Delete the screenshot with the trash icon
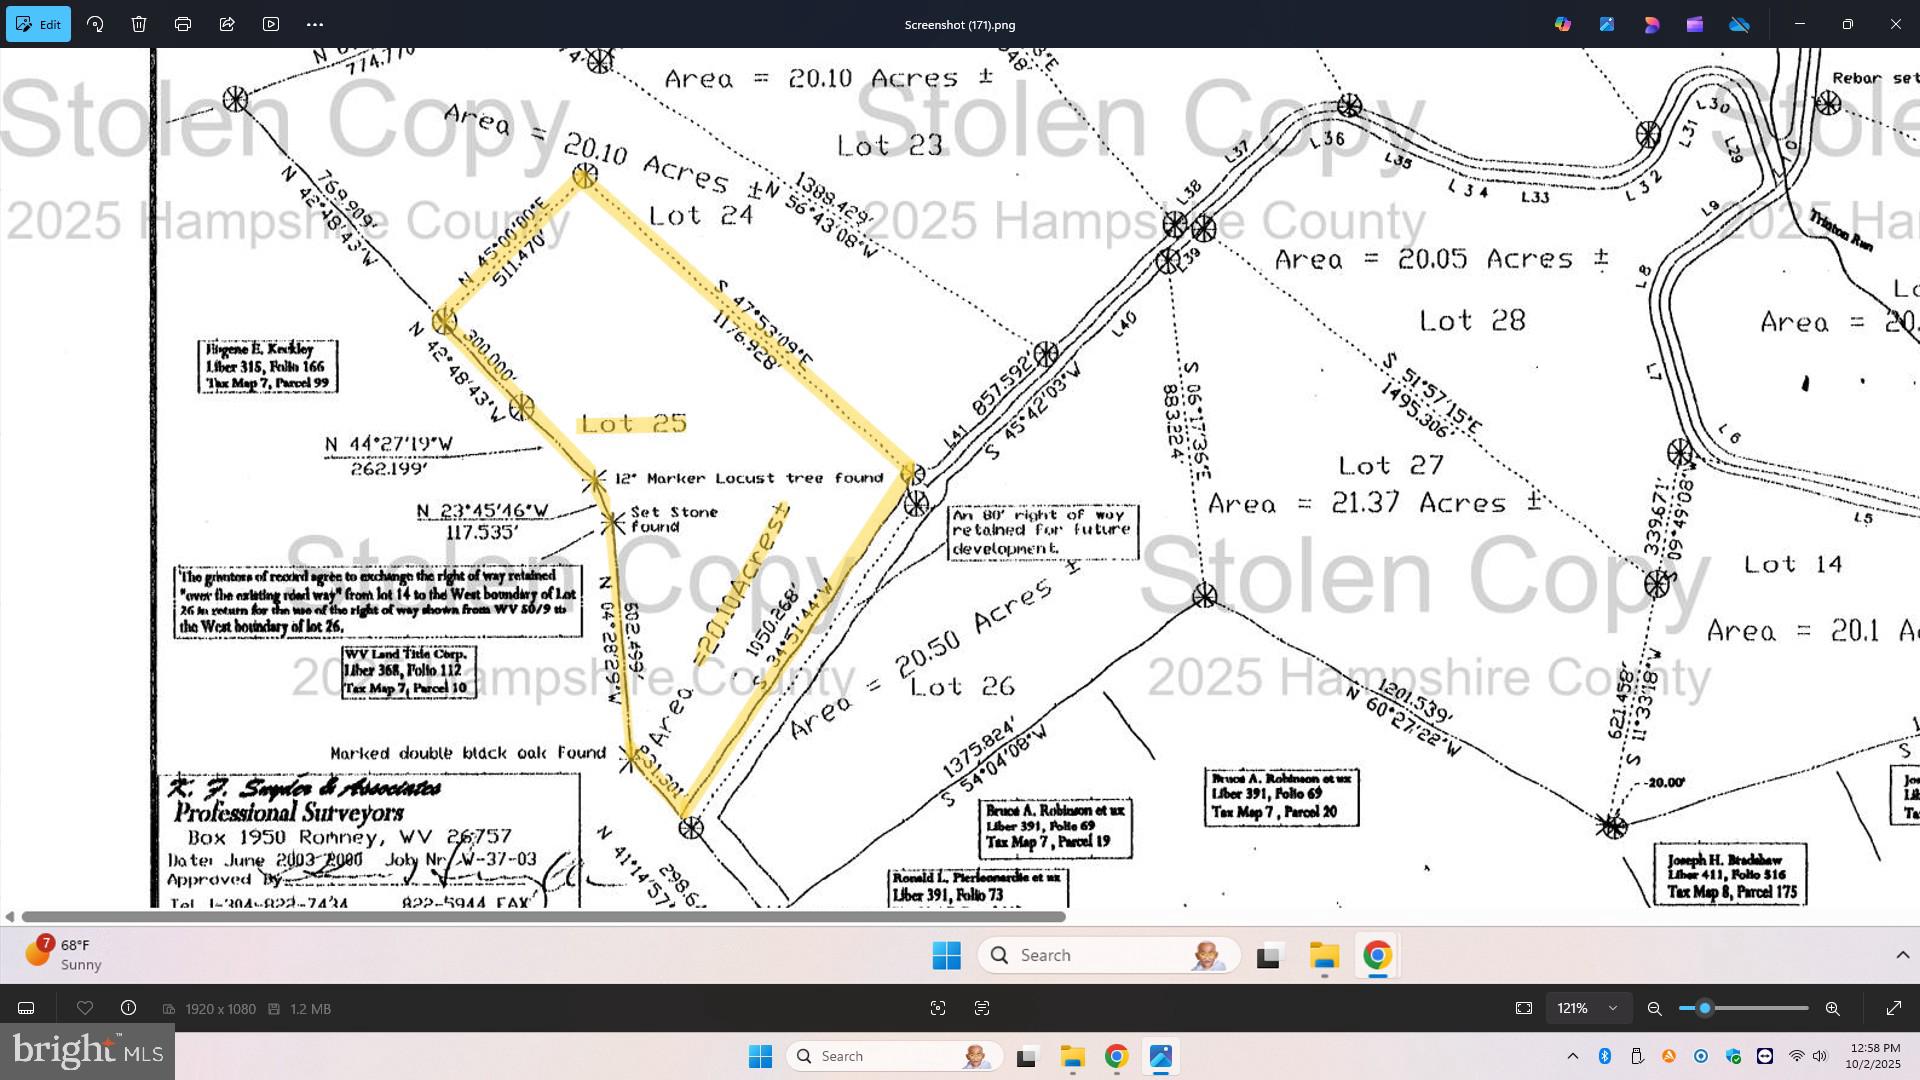The height and width of the screenshot is (1080, 1920). coord(139,24)
